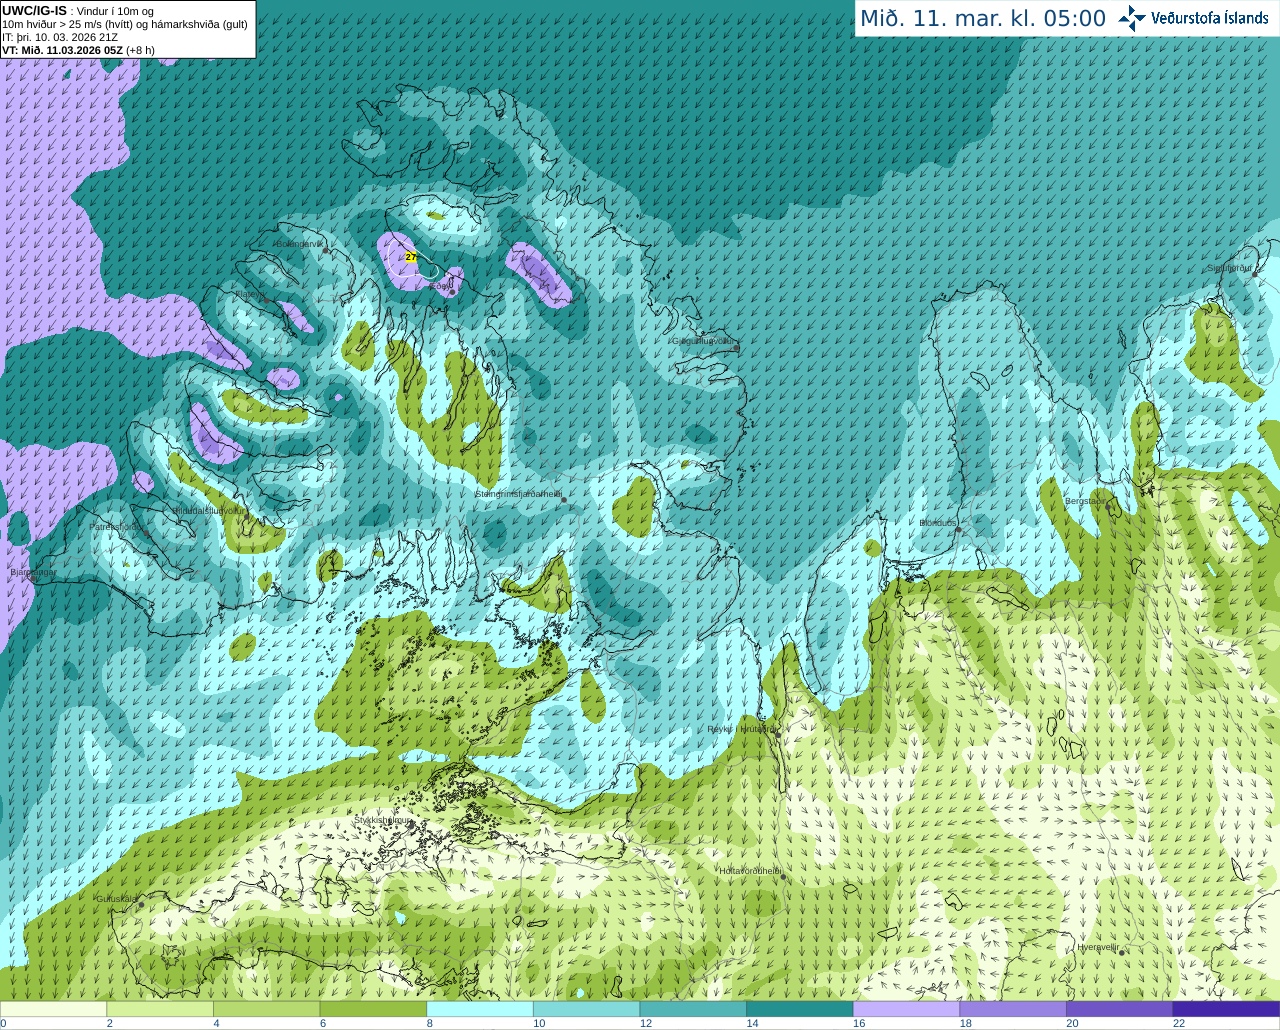Select the Blönduós station dot
Image resolution: width=1280 pixels, height=1030 pixels.
(x=957, y=530)
